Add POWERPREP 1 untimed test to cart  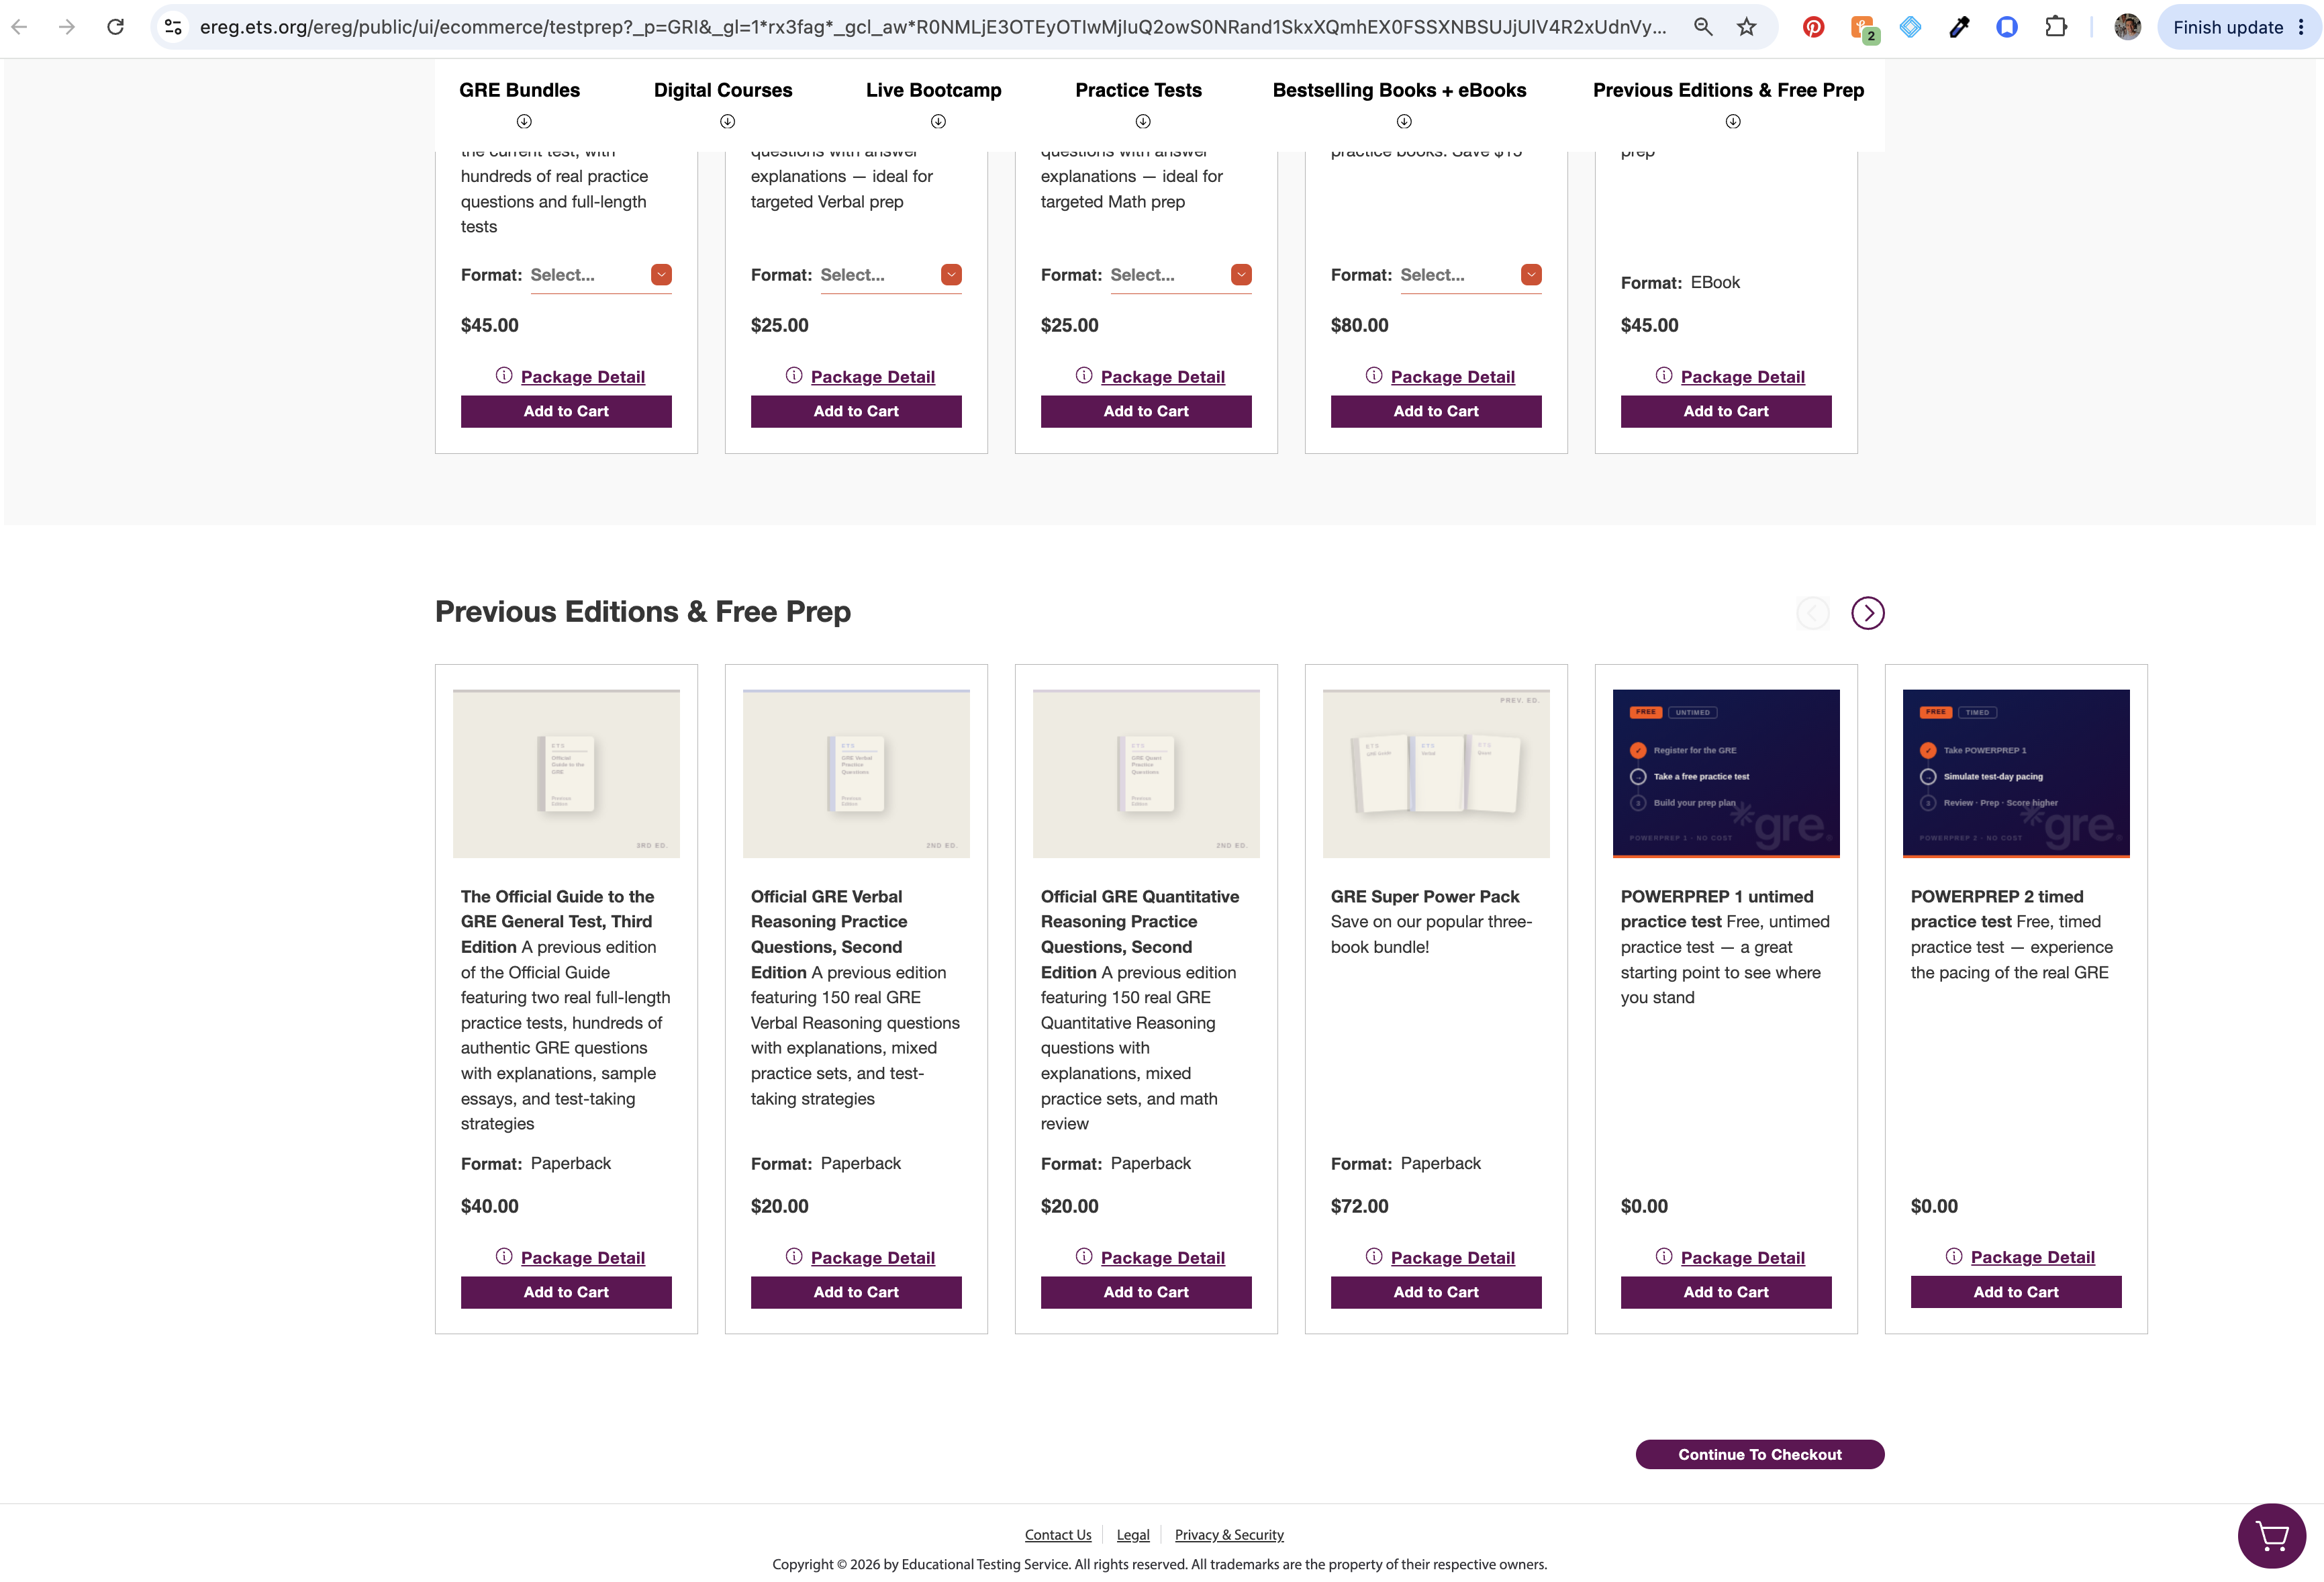[1726, 1292]
